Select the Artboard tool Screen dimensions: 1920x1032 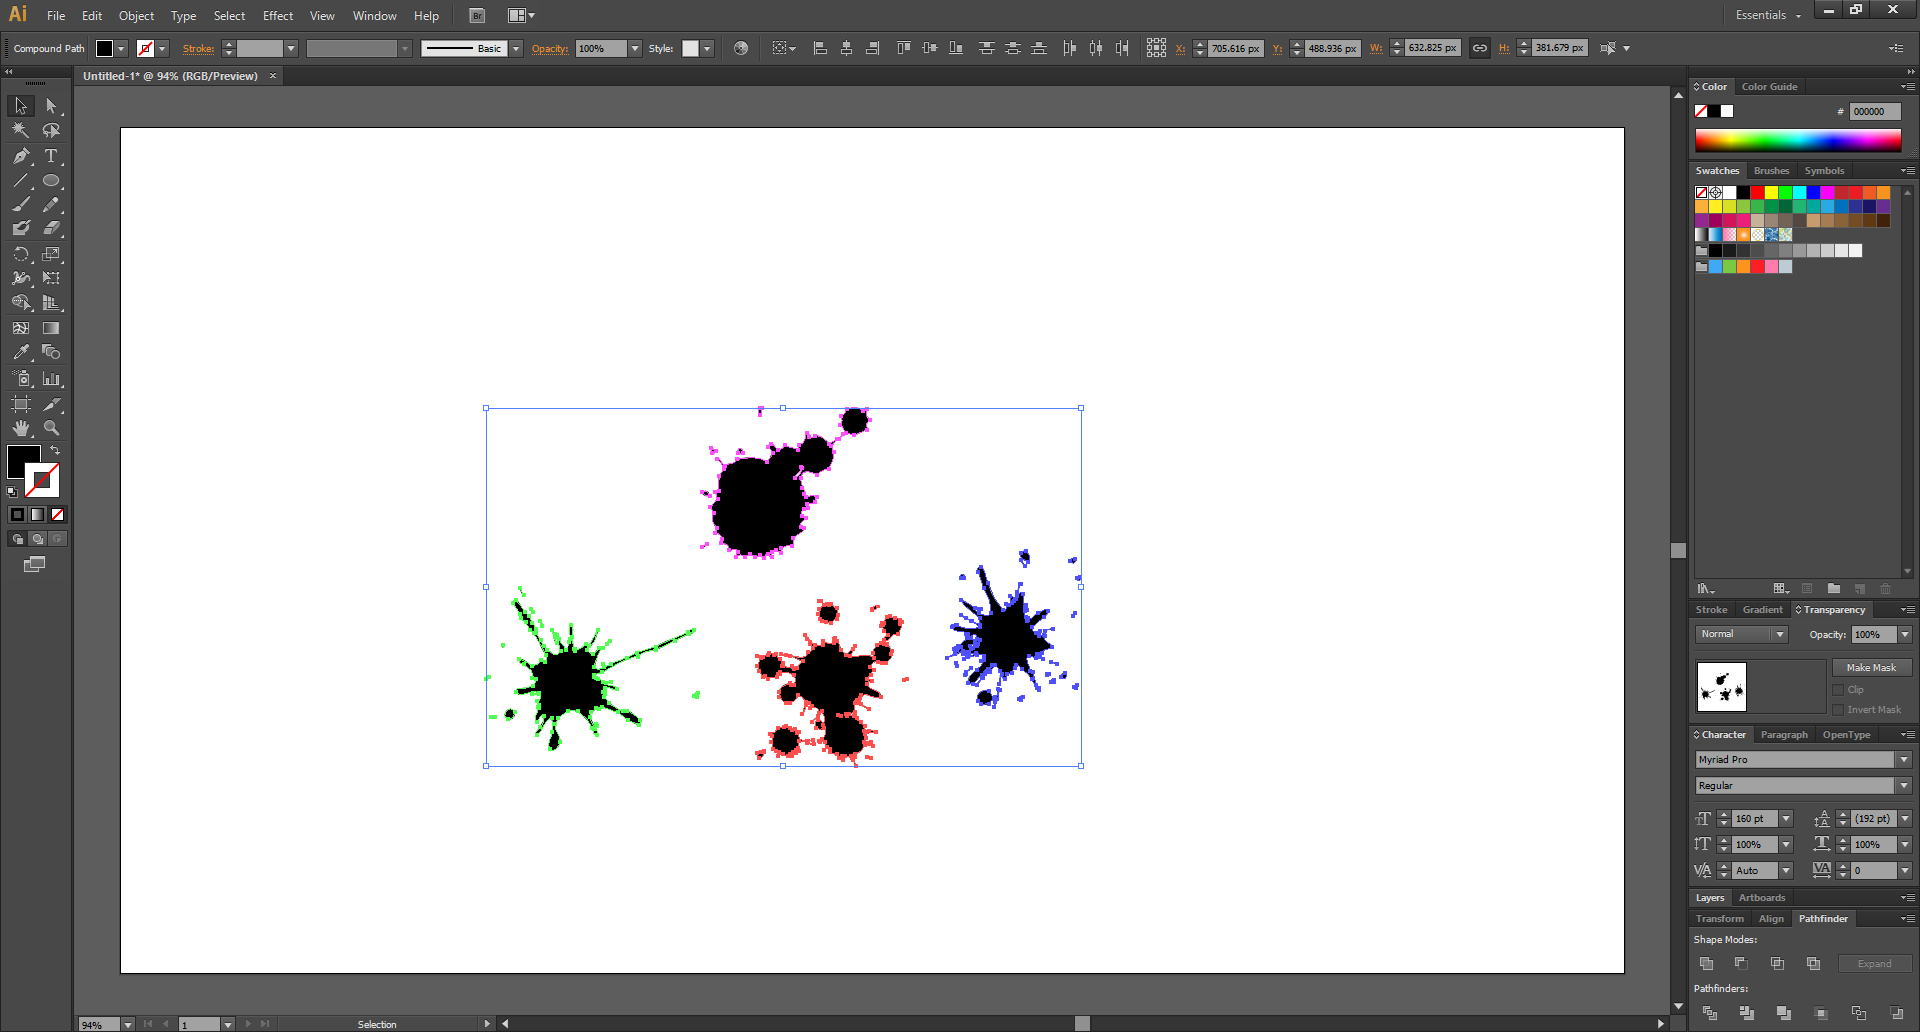tap(21, 404)
